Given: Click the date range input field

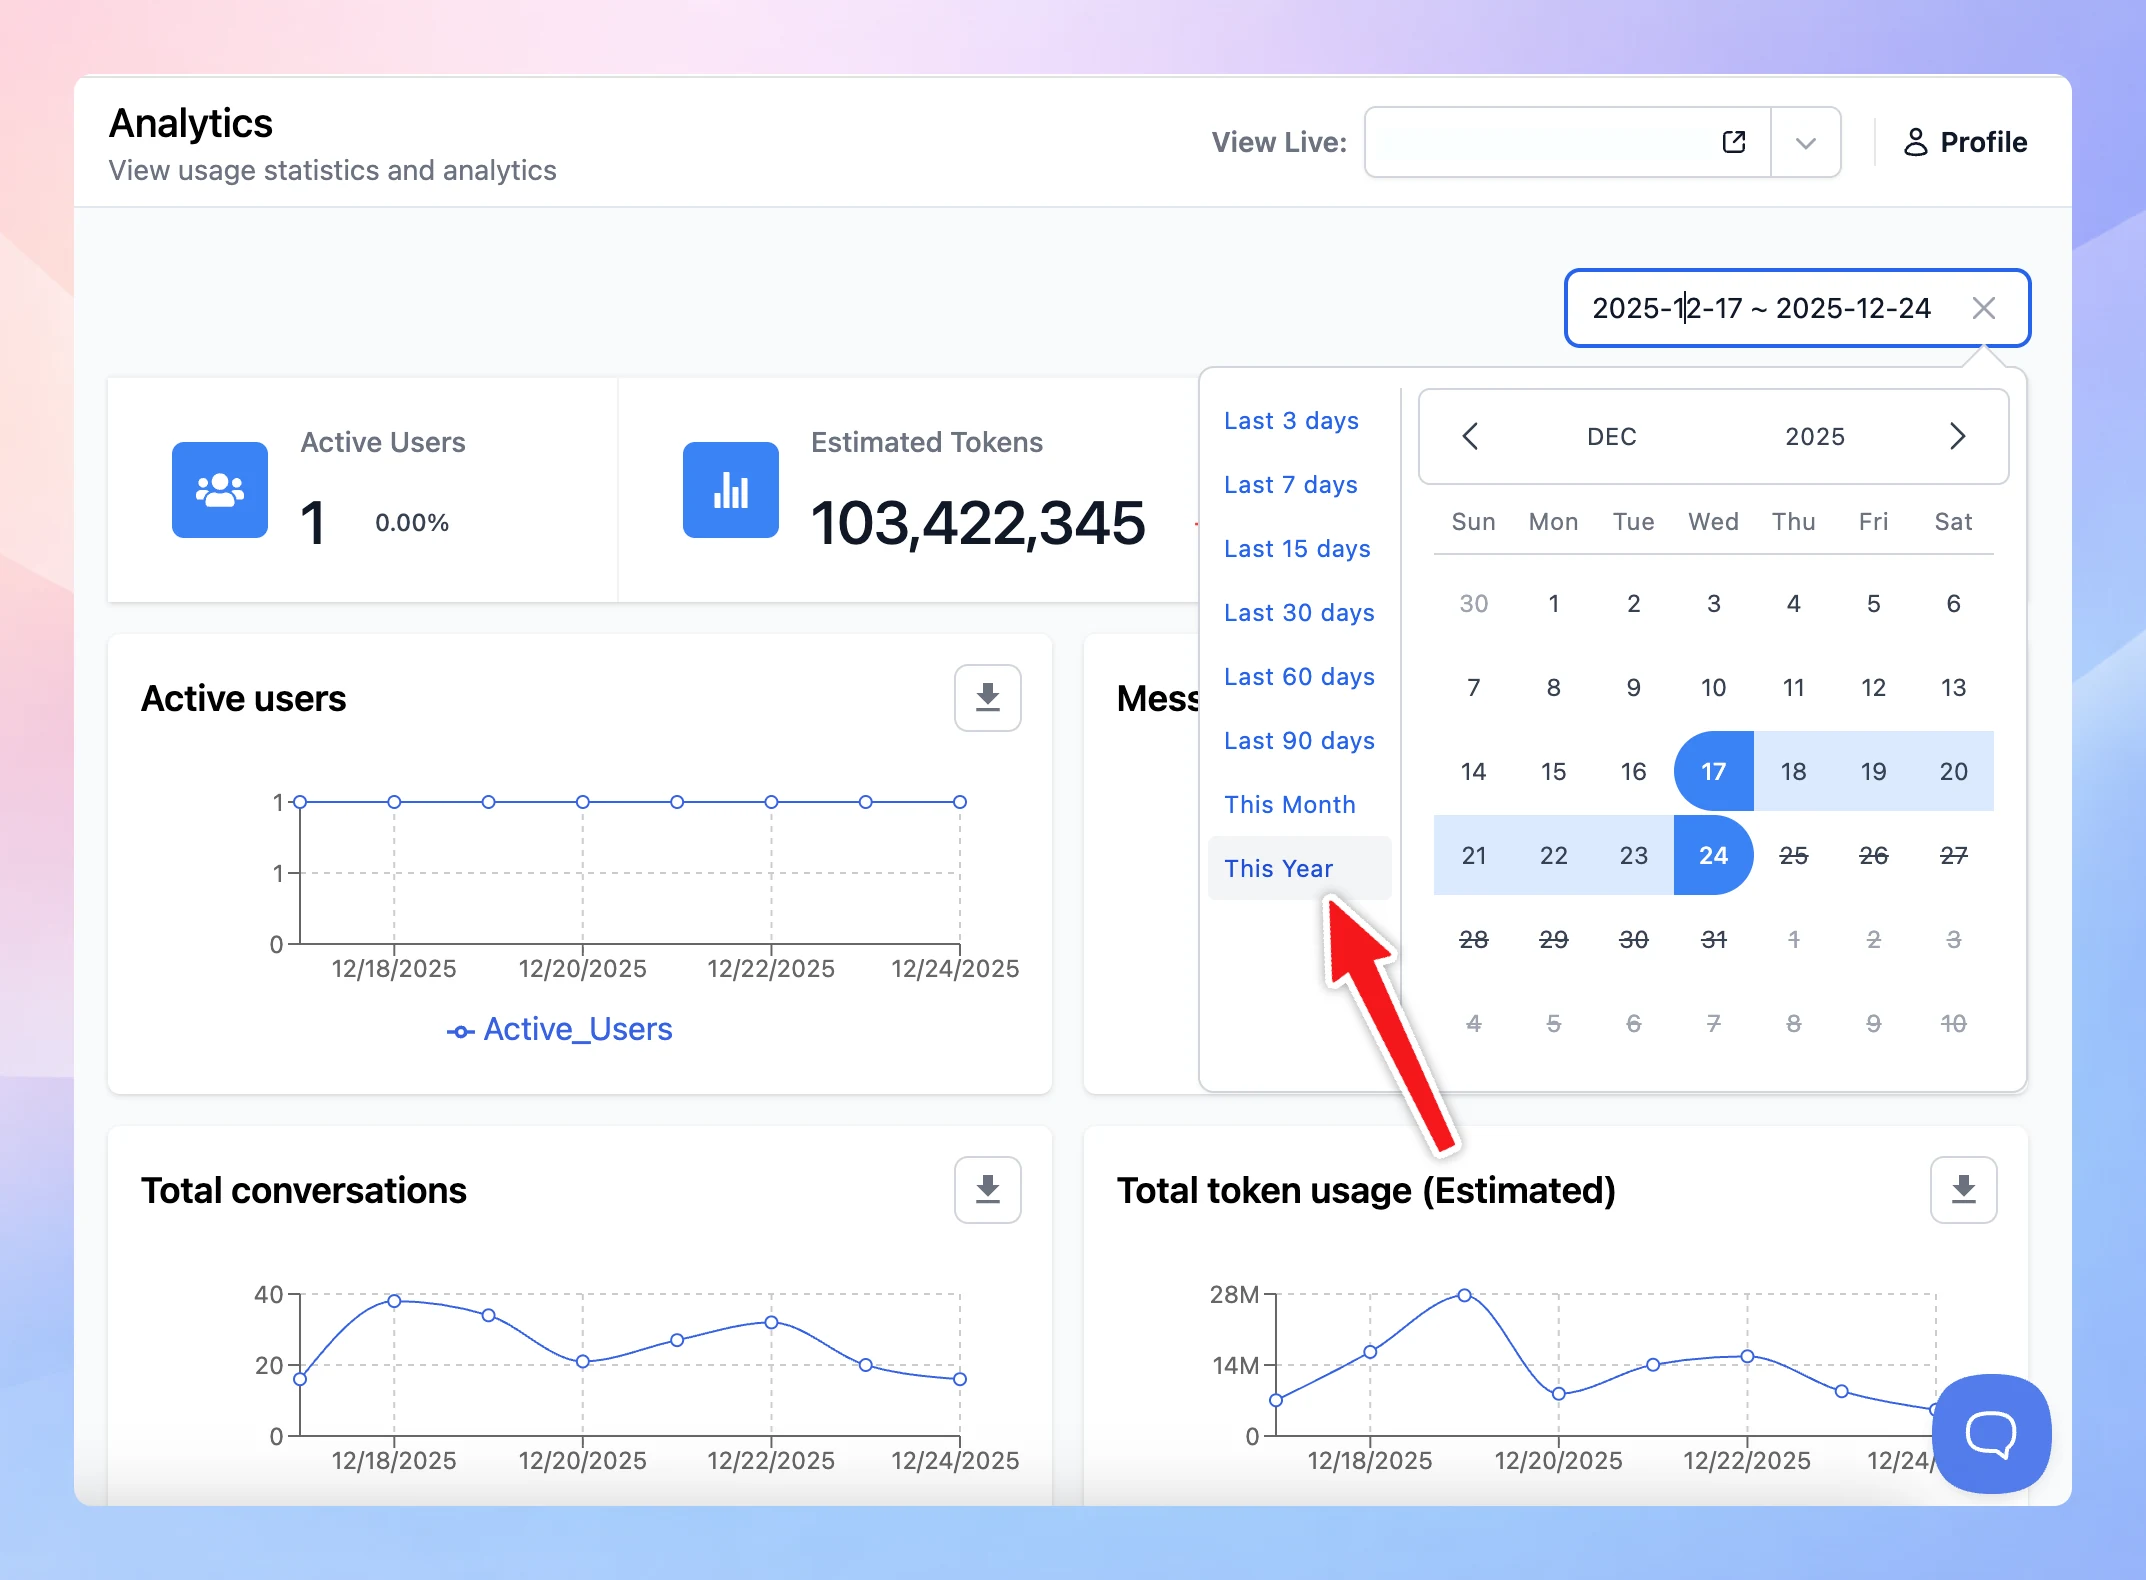Looking at the screenshot, I should [1797, 308].
